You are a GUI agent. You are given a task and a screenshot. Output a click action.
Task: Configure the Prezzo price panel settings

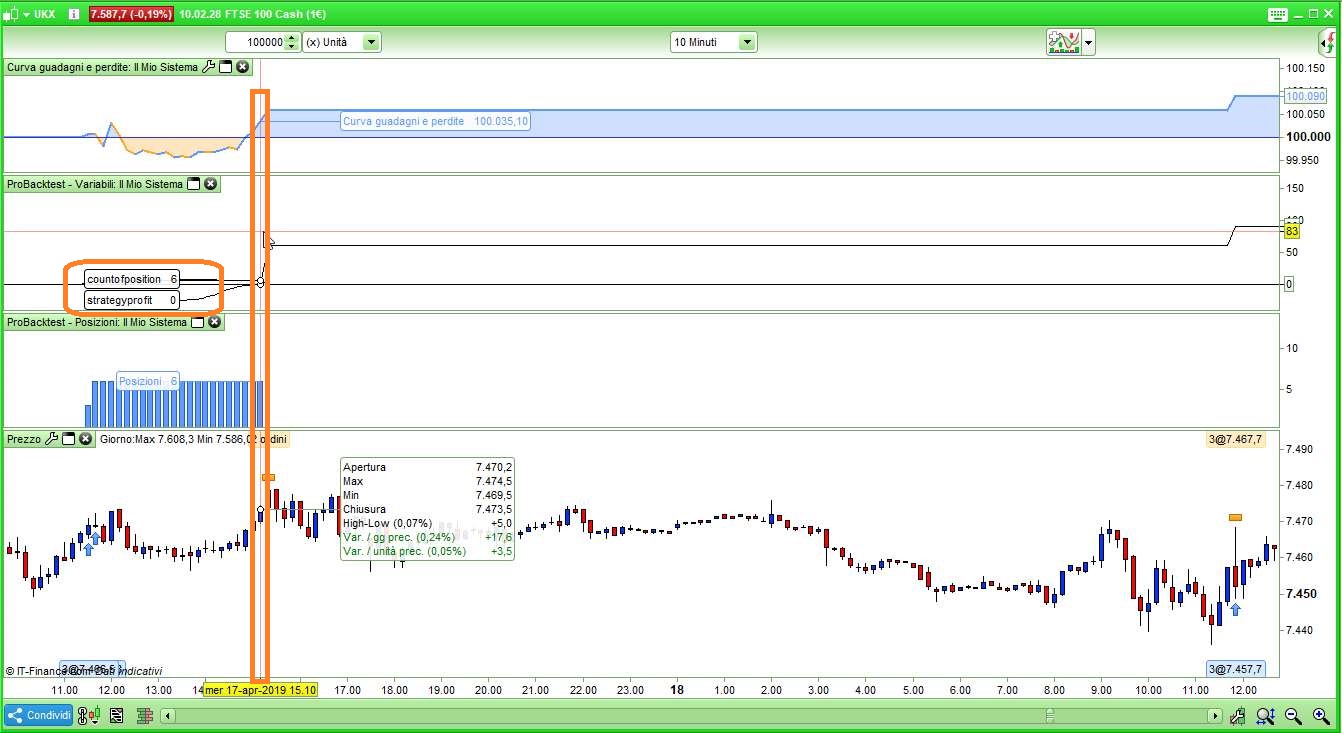(52, 439)
